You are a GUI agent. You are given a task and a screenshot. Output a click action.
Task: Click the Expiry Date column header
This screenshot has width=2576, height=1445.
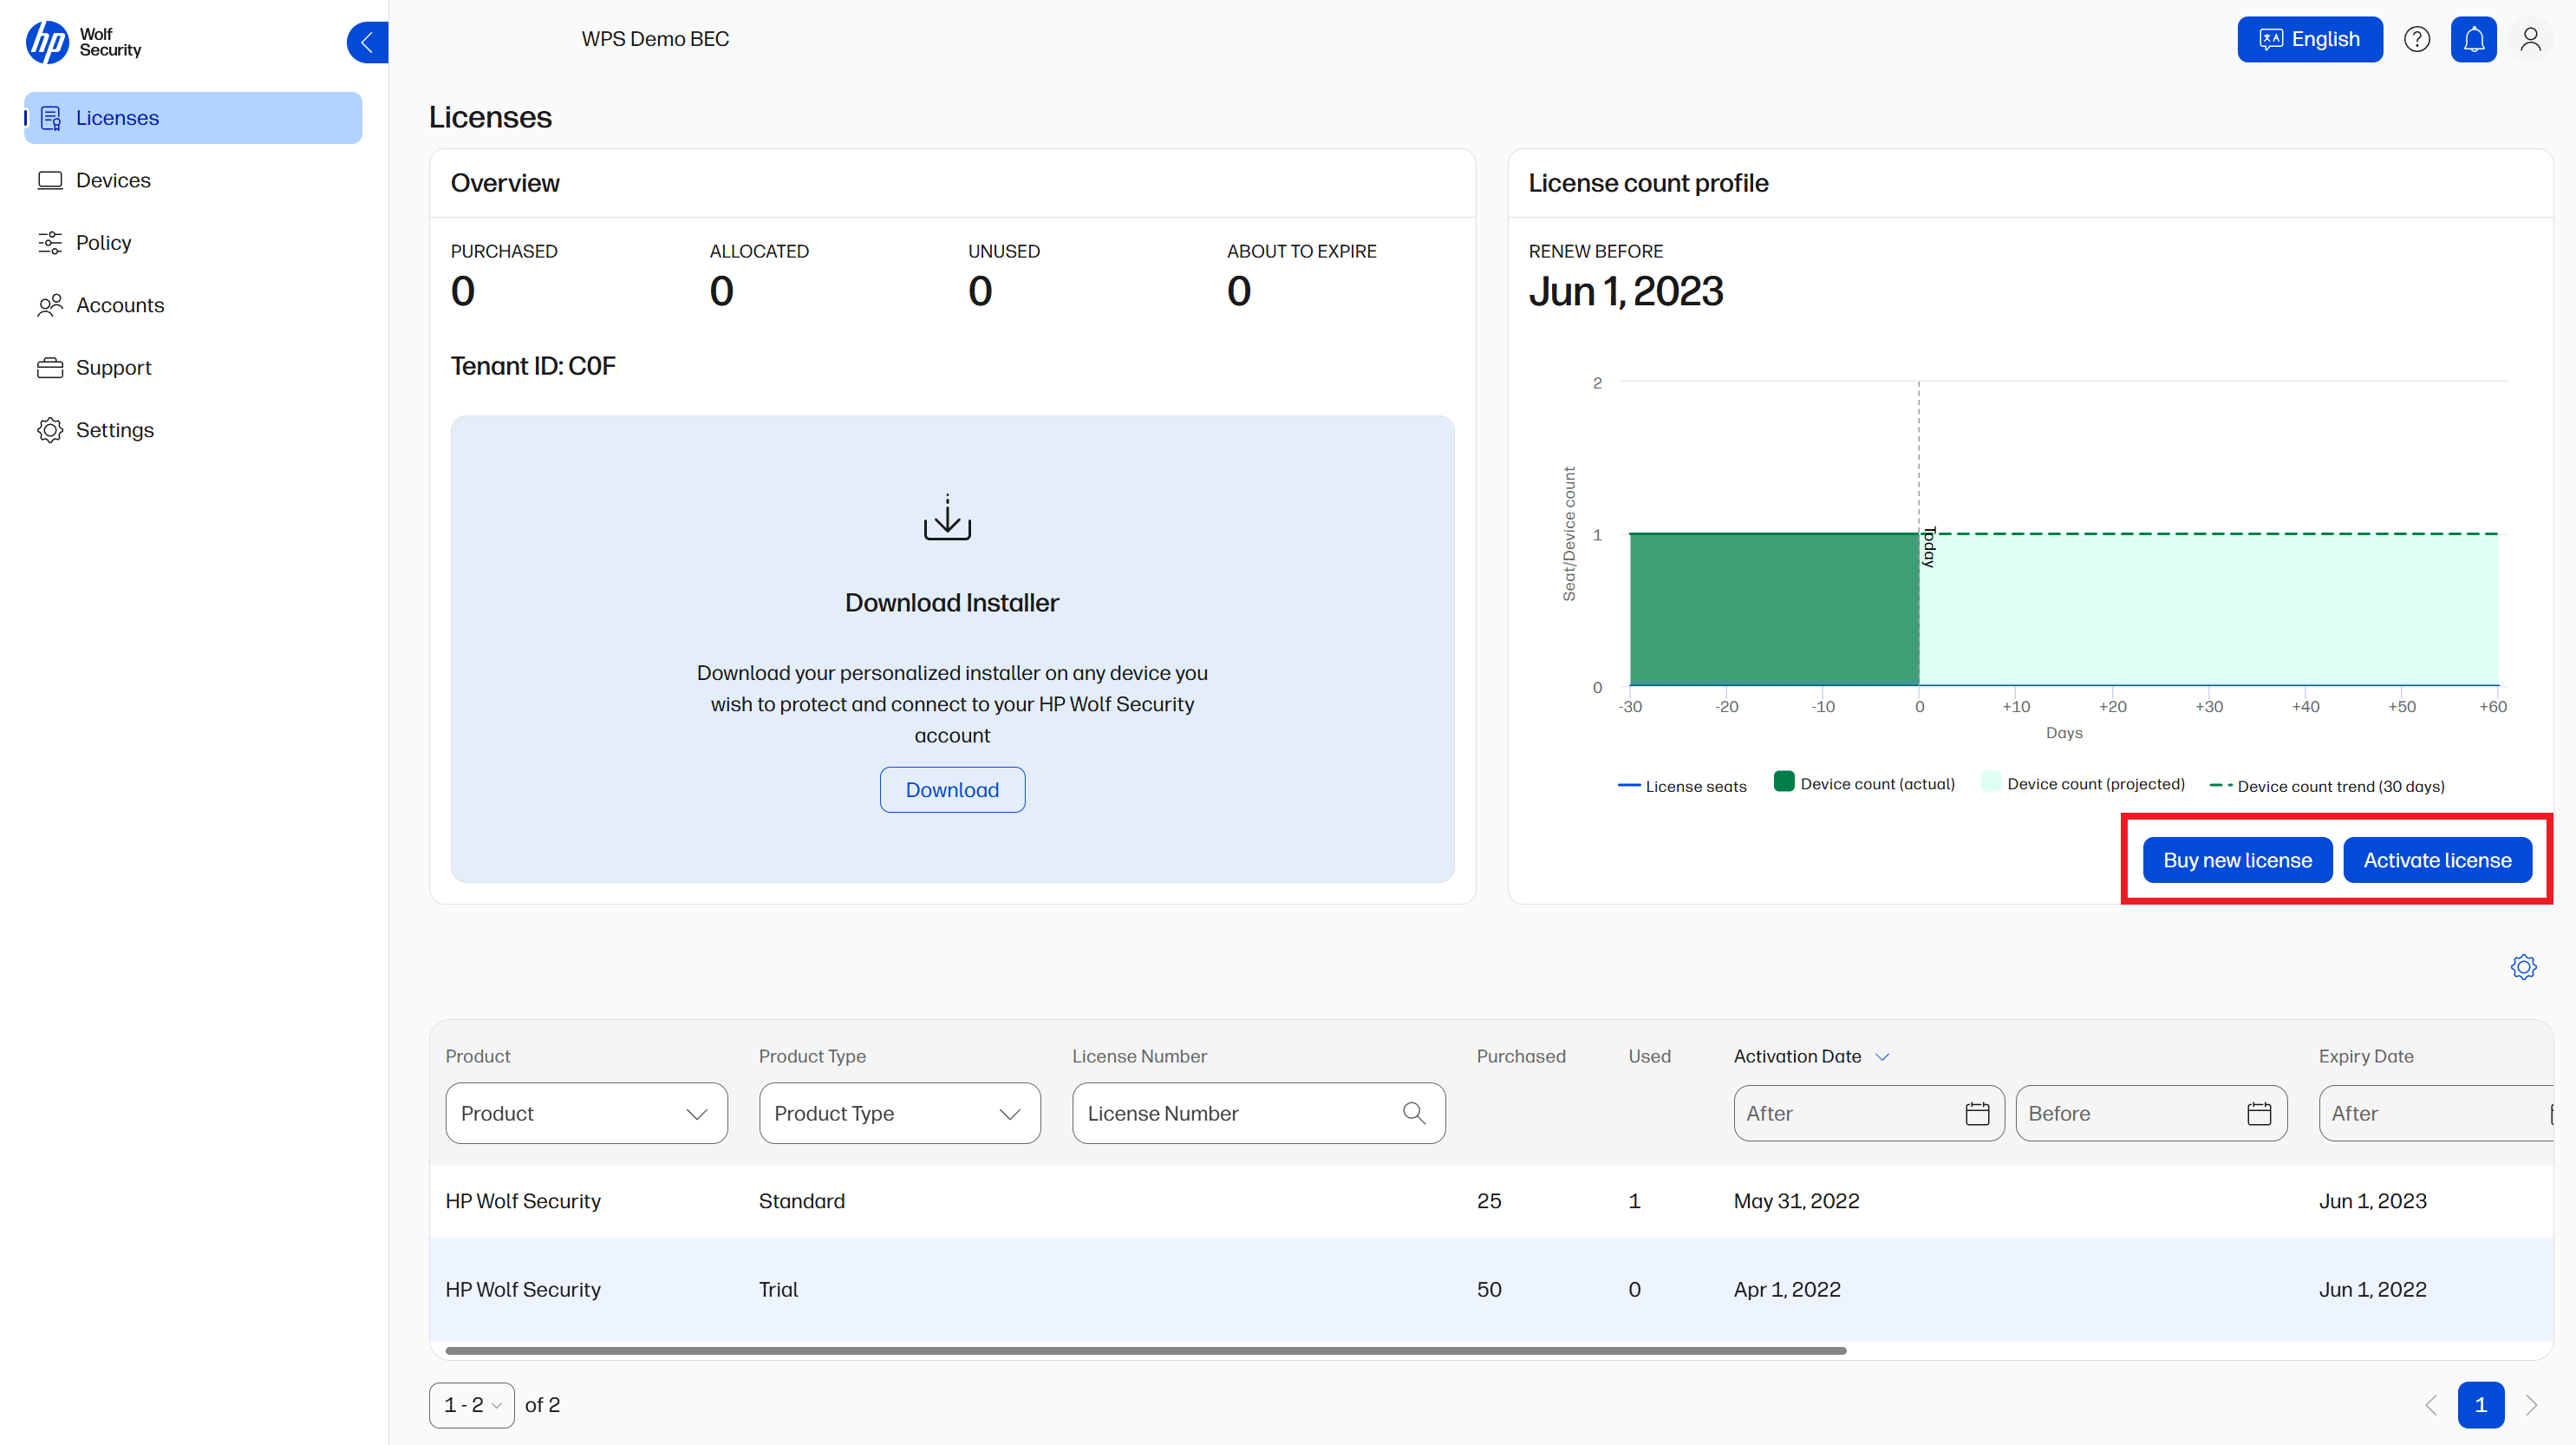[x=2366, y=1056]
